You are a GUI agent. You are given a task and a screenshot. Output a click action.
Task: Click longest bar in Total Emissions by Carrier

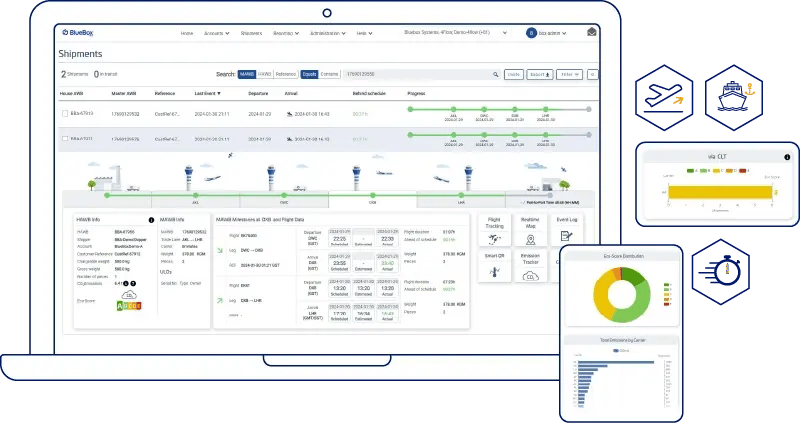(x=616, y=362)
